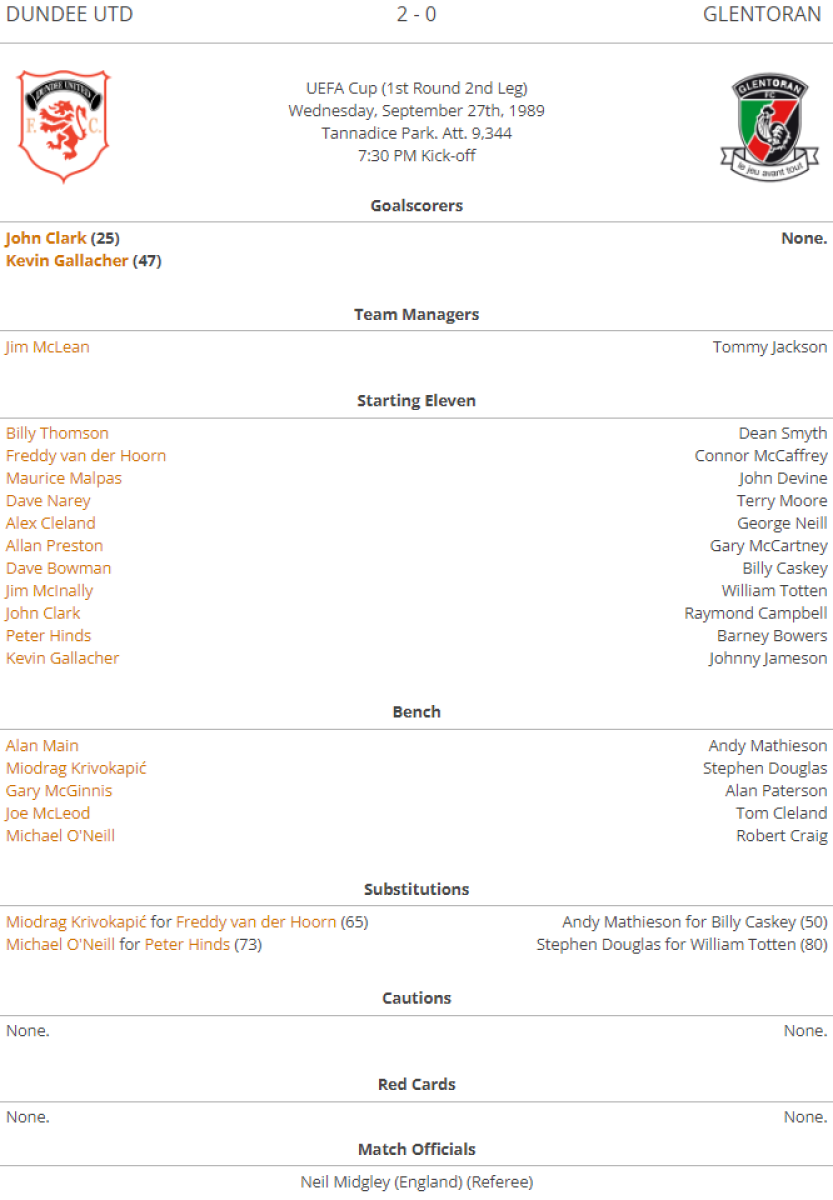
Task: Click Alex Cleland player link
Action: pyautogui.click(x=51, y=523)
